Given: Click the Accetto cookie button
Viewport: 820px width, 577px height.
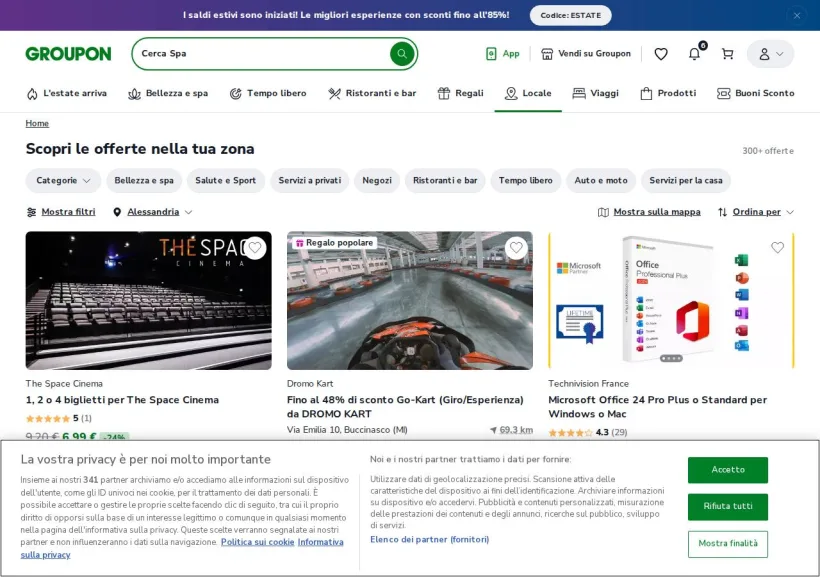Looking at the screenshot, I should pos(727,470).
